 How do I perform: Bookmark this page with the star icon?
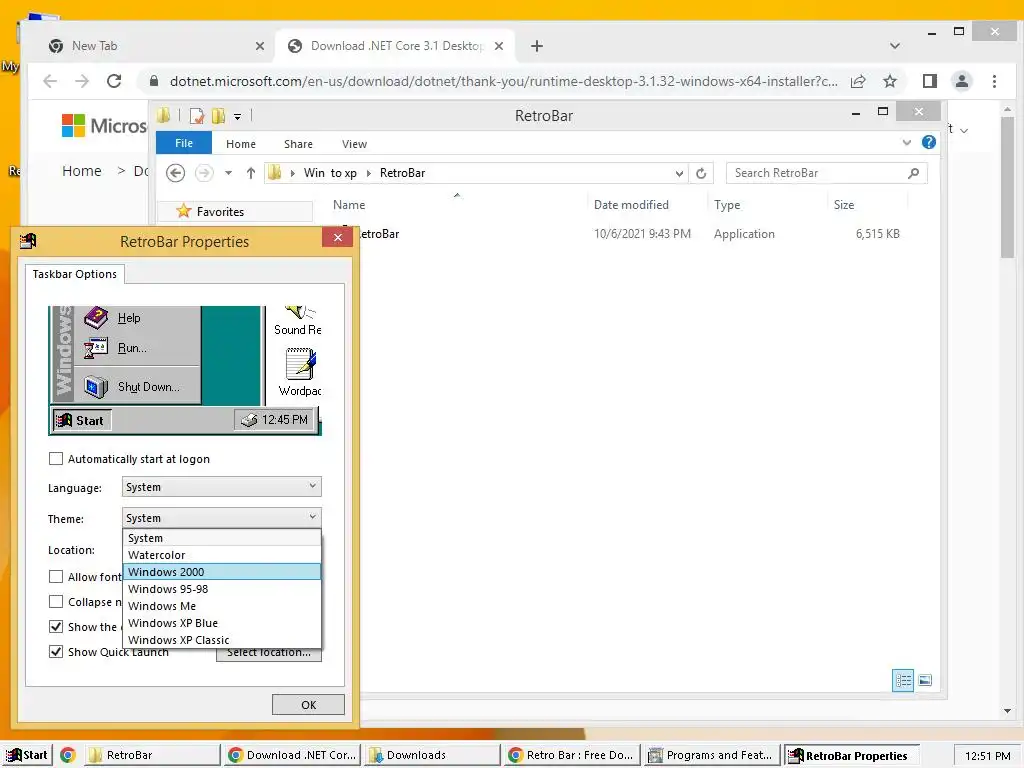[889, 81]
